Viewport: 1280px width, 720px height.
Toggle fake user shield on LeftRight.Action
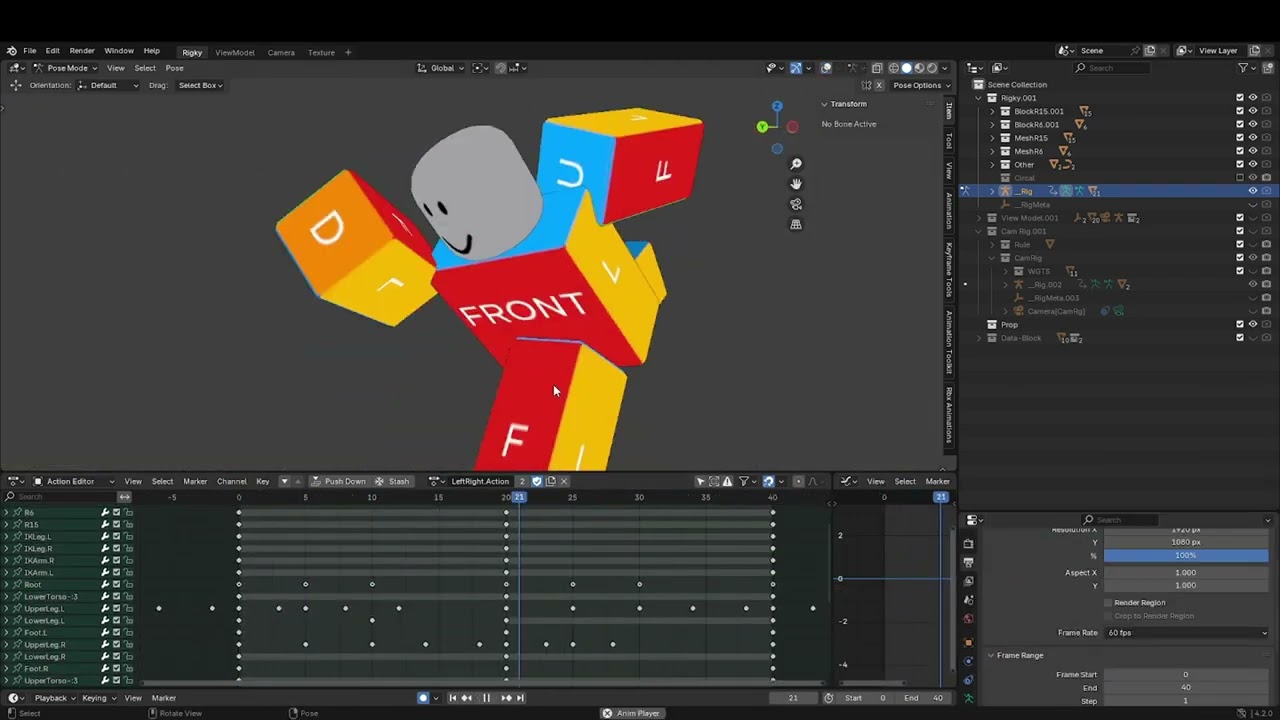click(537, 481)
